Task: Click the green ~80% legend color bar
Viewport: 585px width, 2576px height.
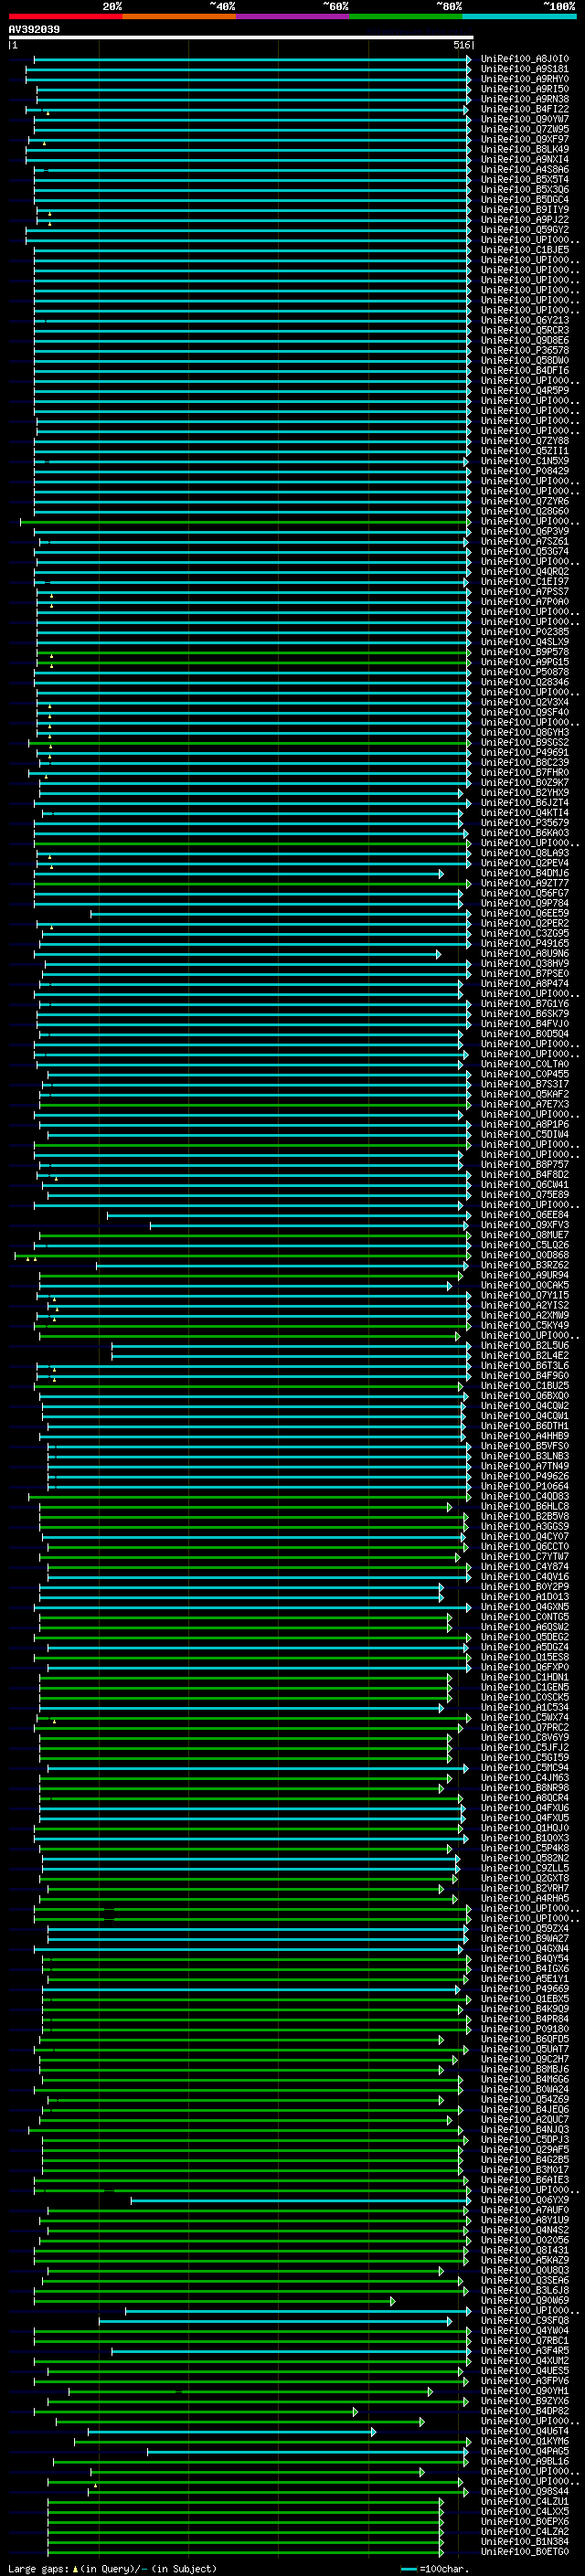Action: pos(406,16)
